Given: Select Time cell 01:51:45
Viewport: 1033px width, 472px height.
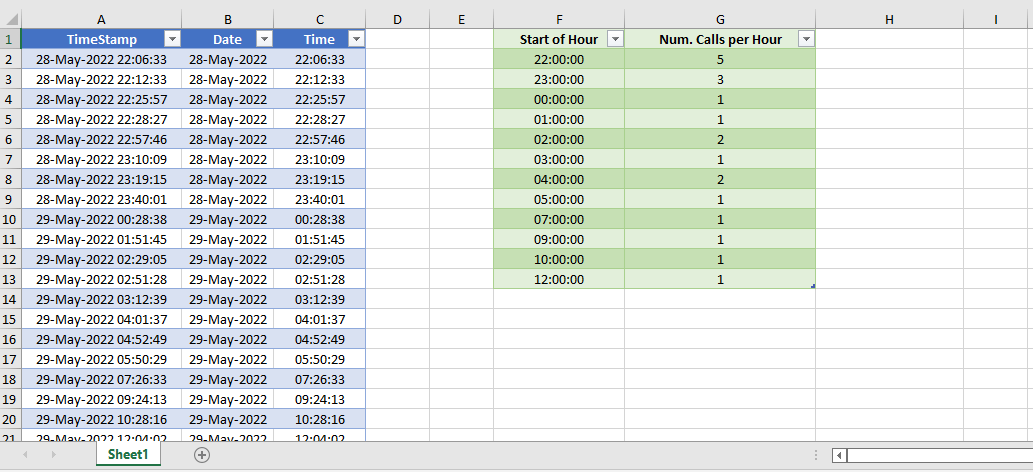Looking at the screenshot, I should [x=320, y=239].
